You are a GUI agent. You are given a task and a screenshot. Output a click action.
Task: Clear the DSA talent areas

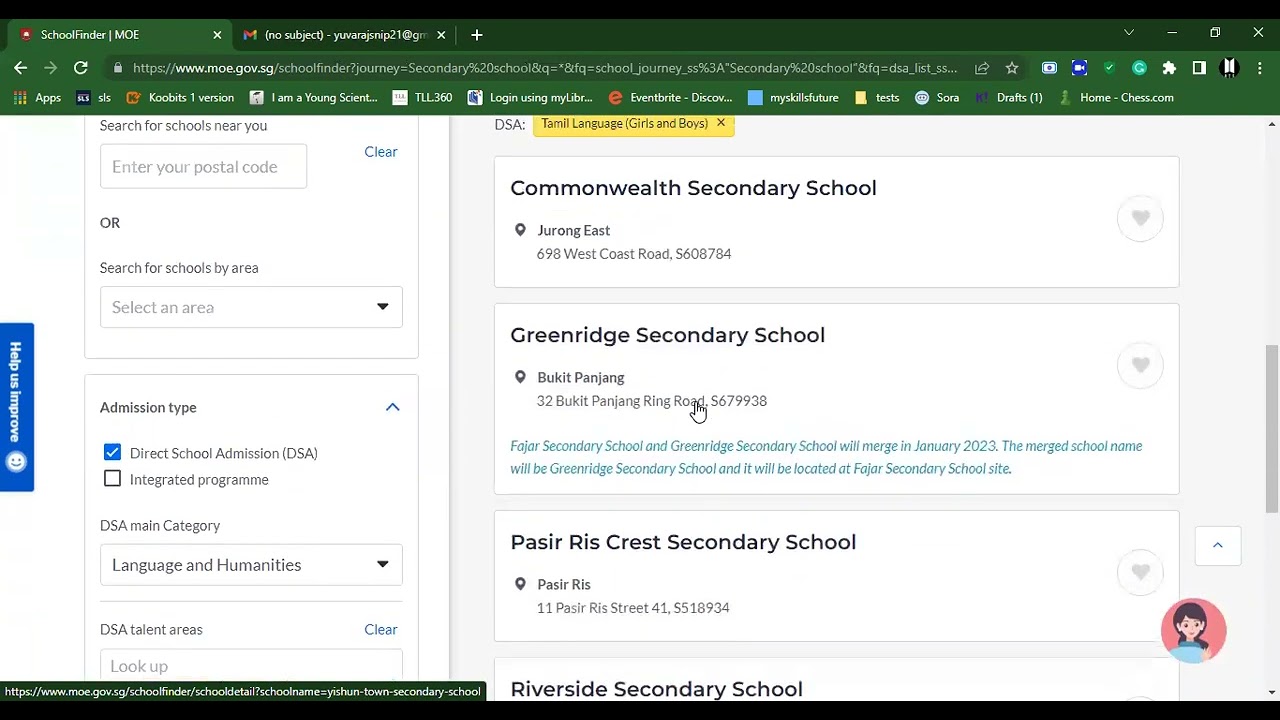[381, 630]
